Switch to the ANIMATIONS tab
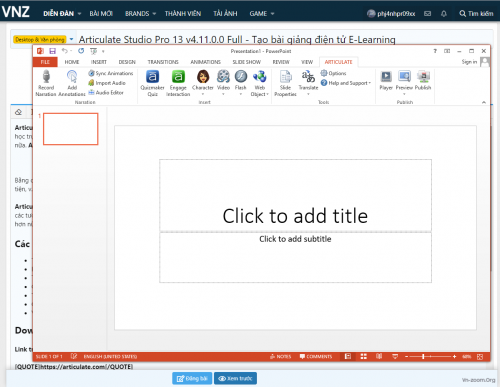The image size is (500, 387). click(x=205, y=62)
